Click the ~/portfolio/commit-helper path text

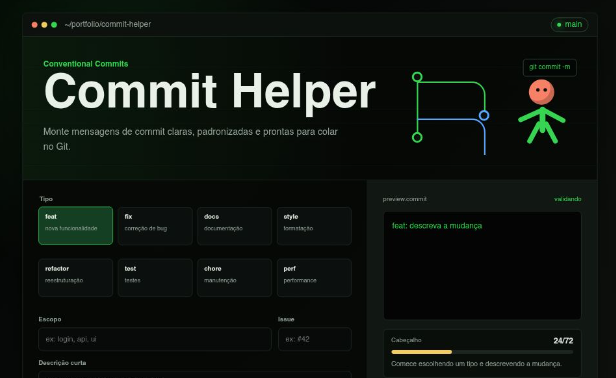(x=108, y=24)
